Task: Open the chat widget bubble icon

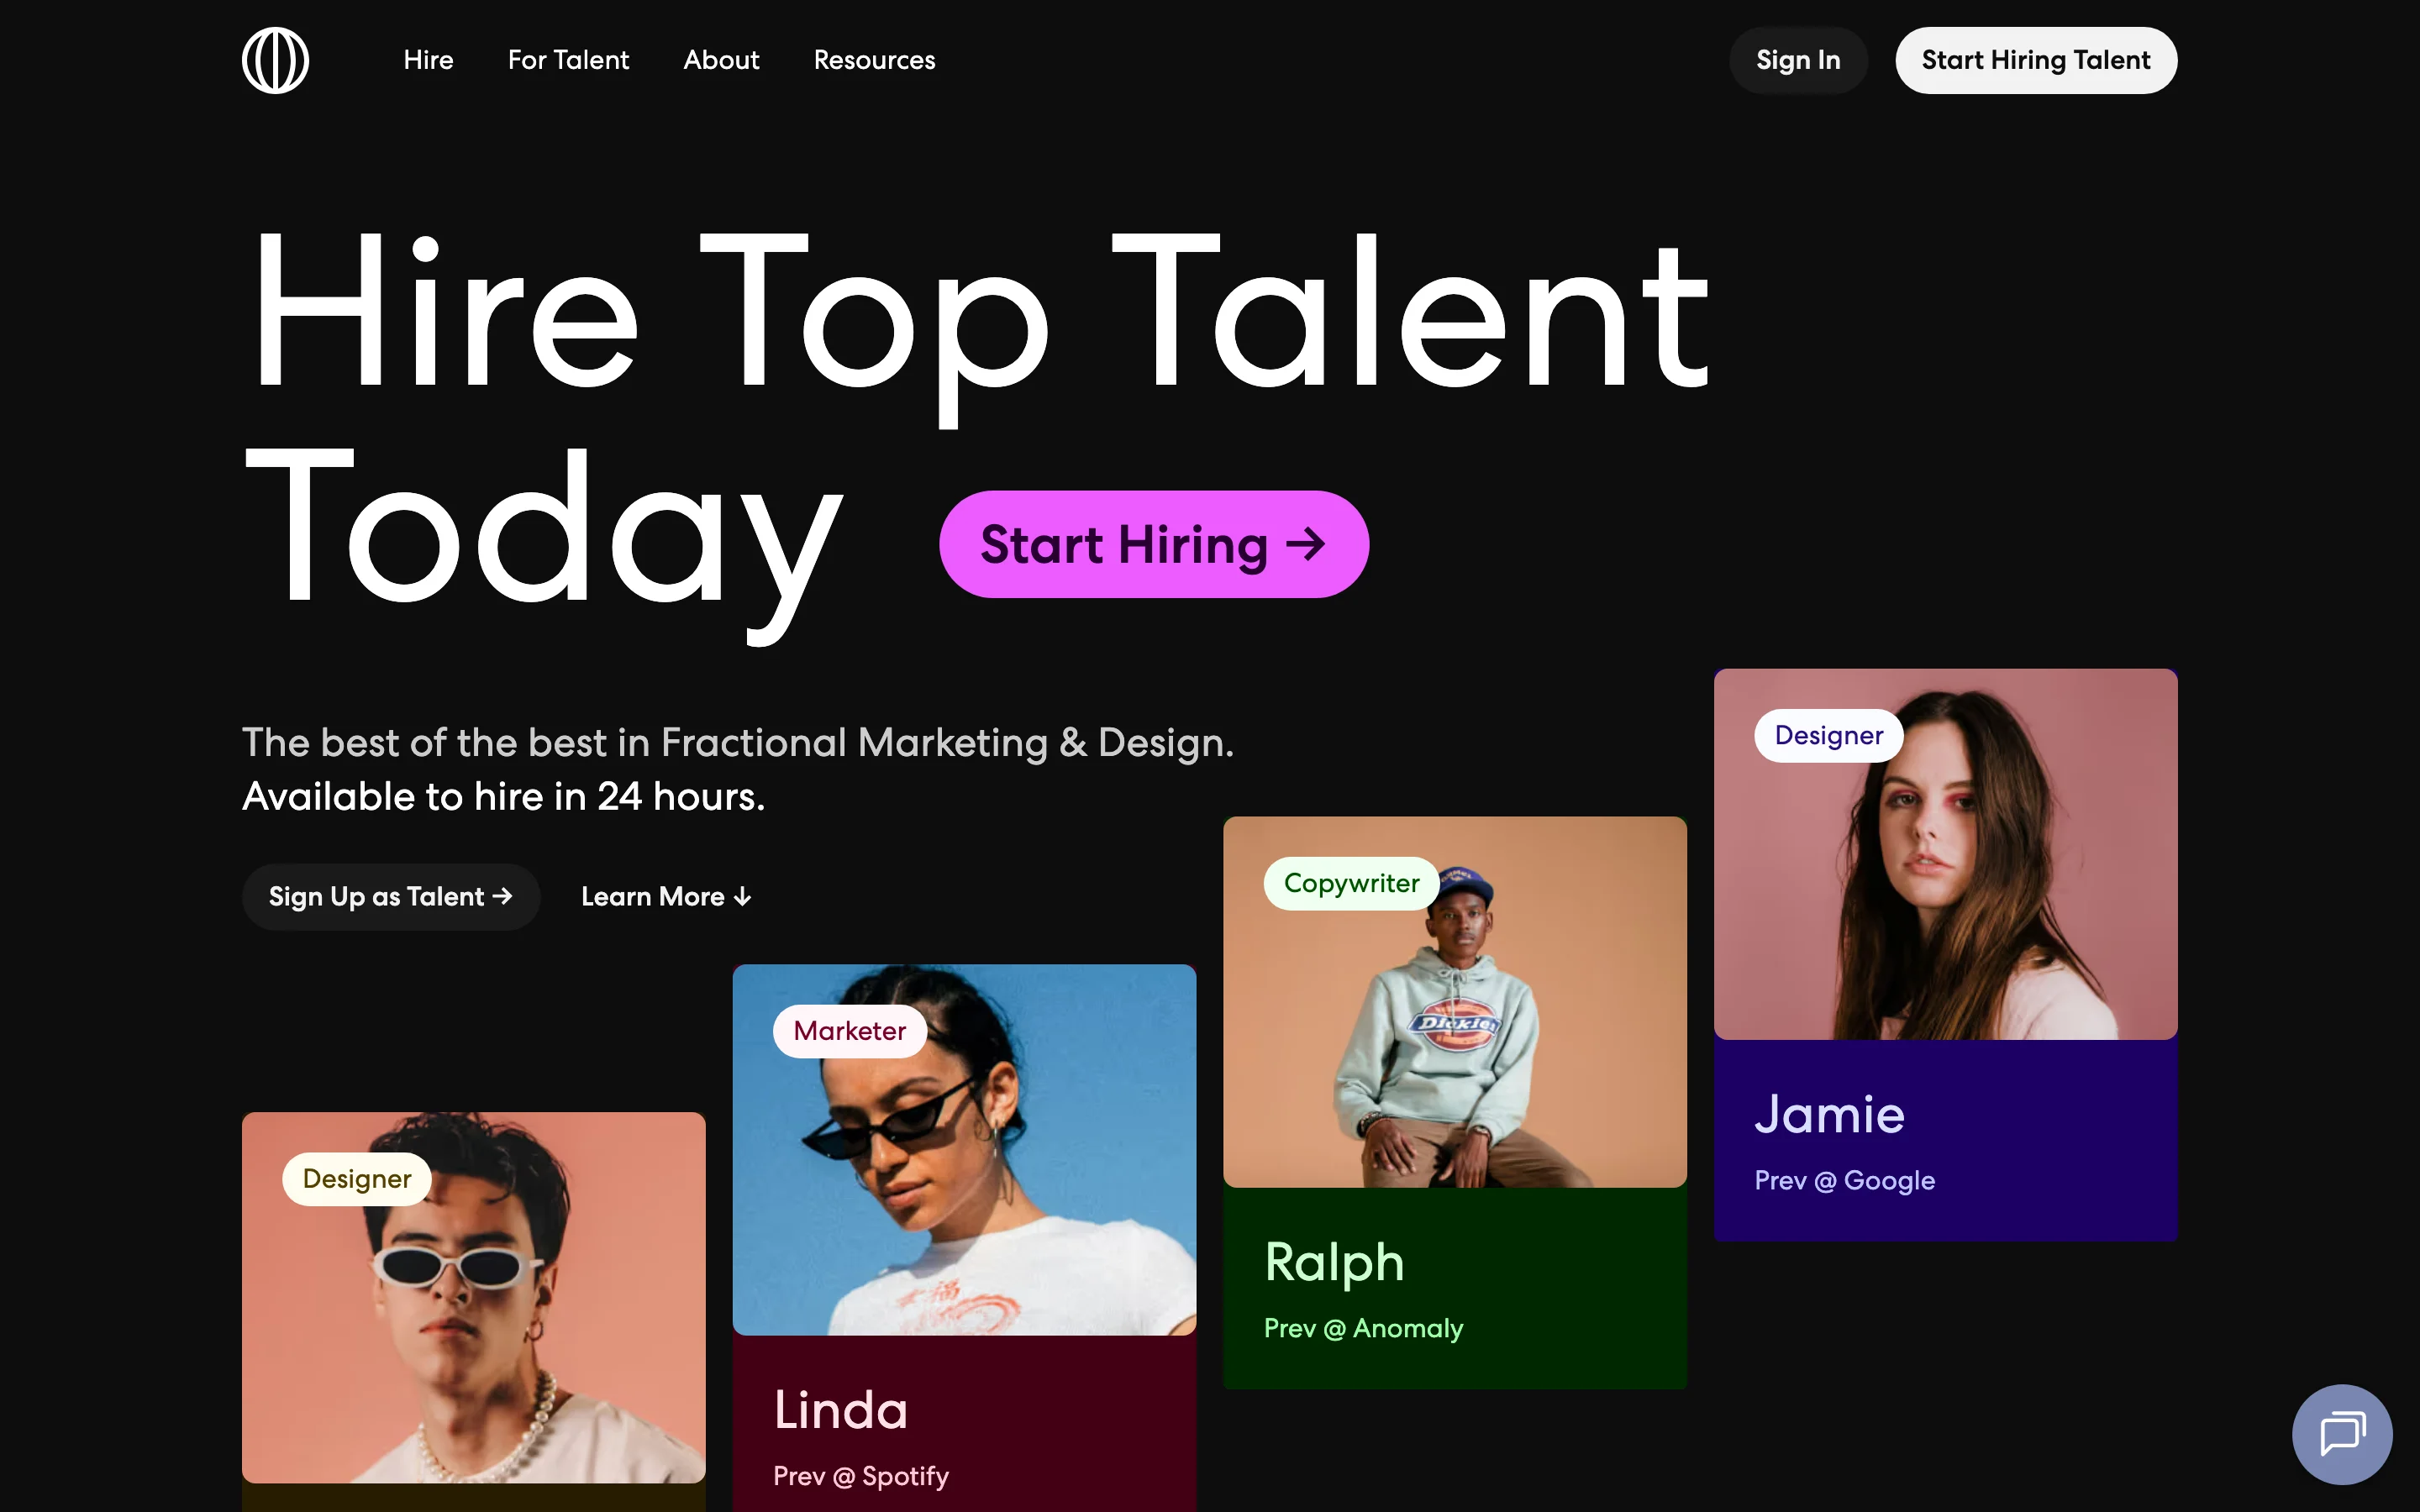Action: (2341, 1433)
